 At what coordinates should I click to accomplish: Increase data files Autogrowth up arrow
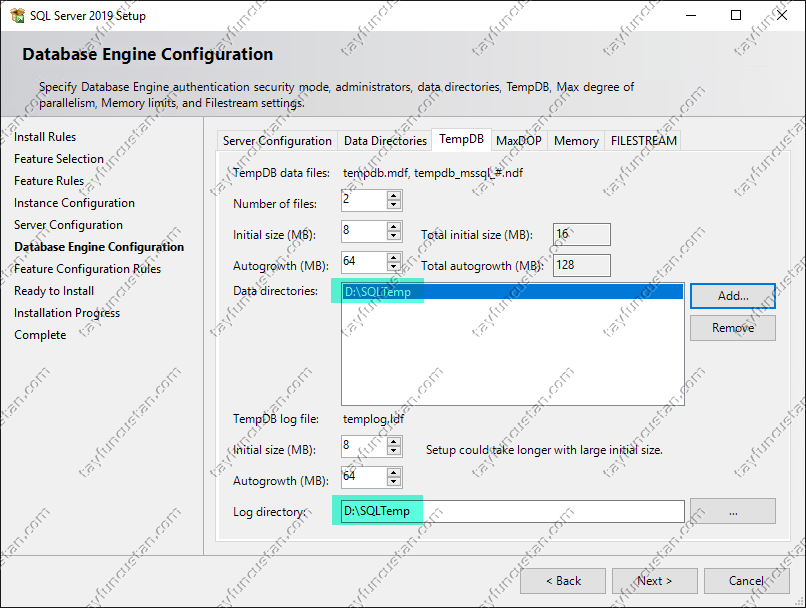click(394, 257)
